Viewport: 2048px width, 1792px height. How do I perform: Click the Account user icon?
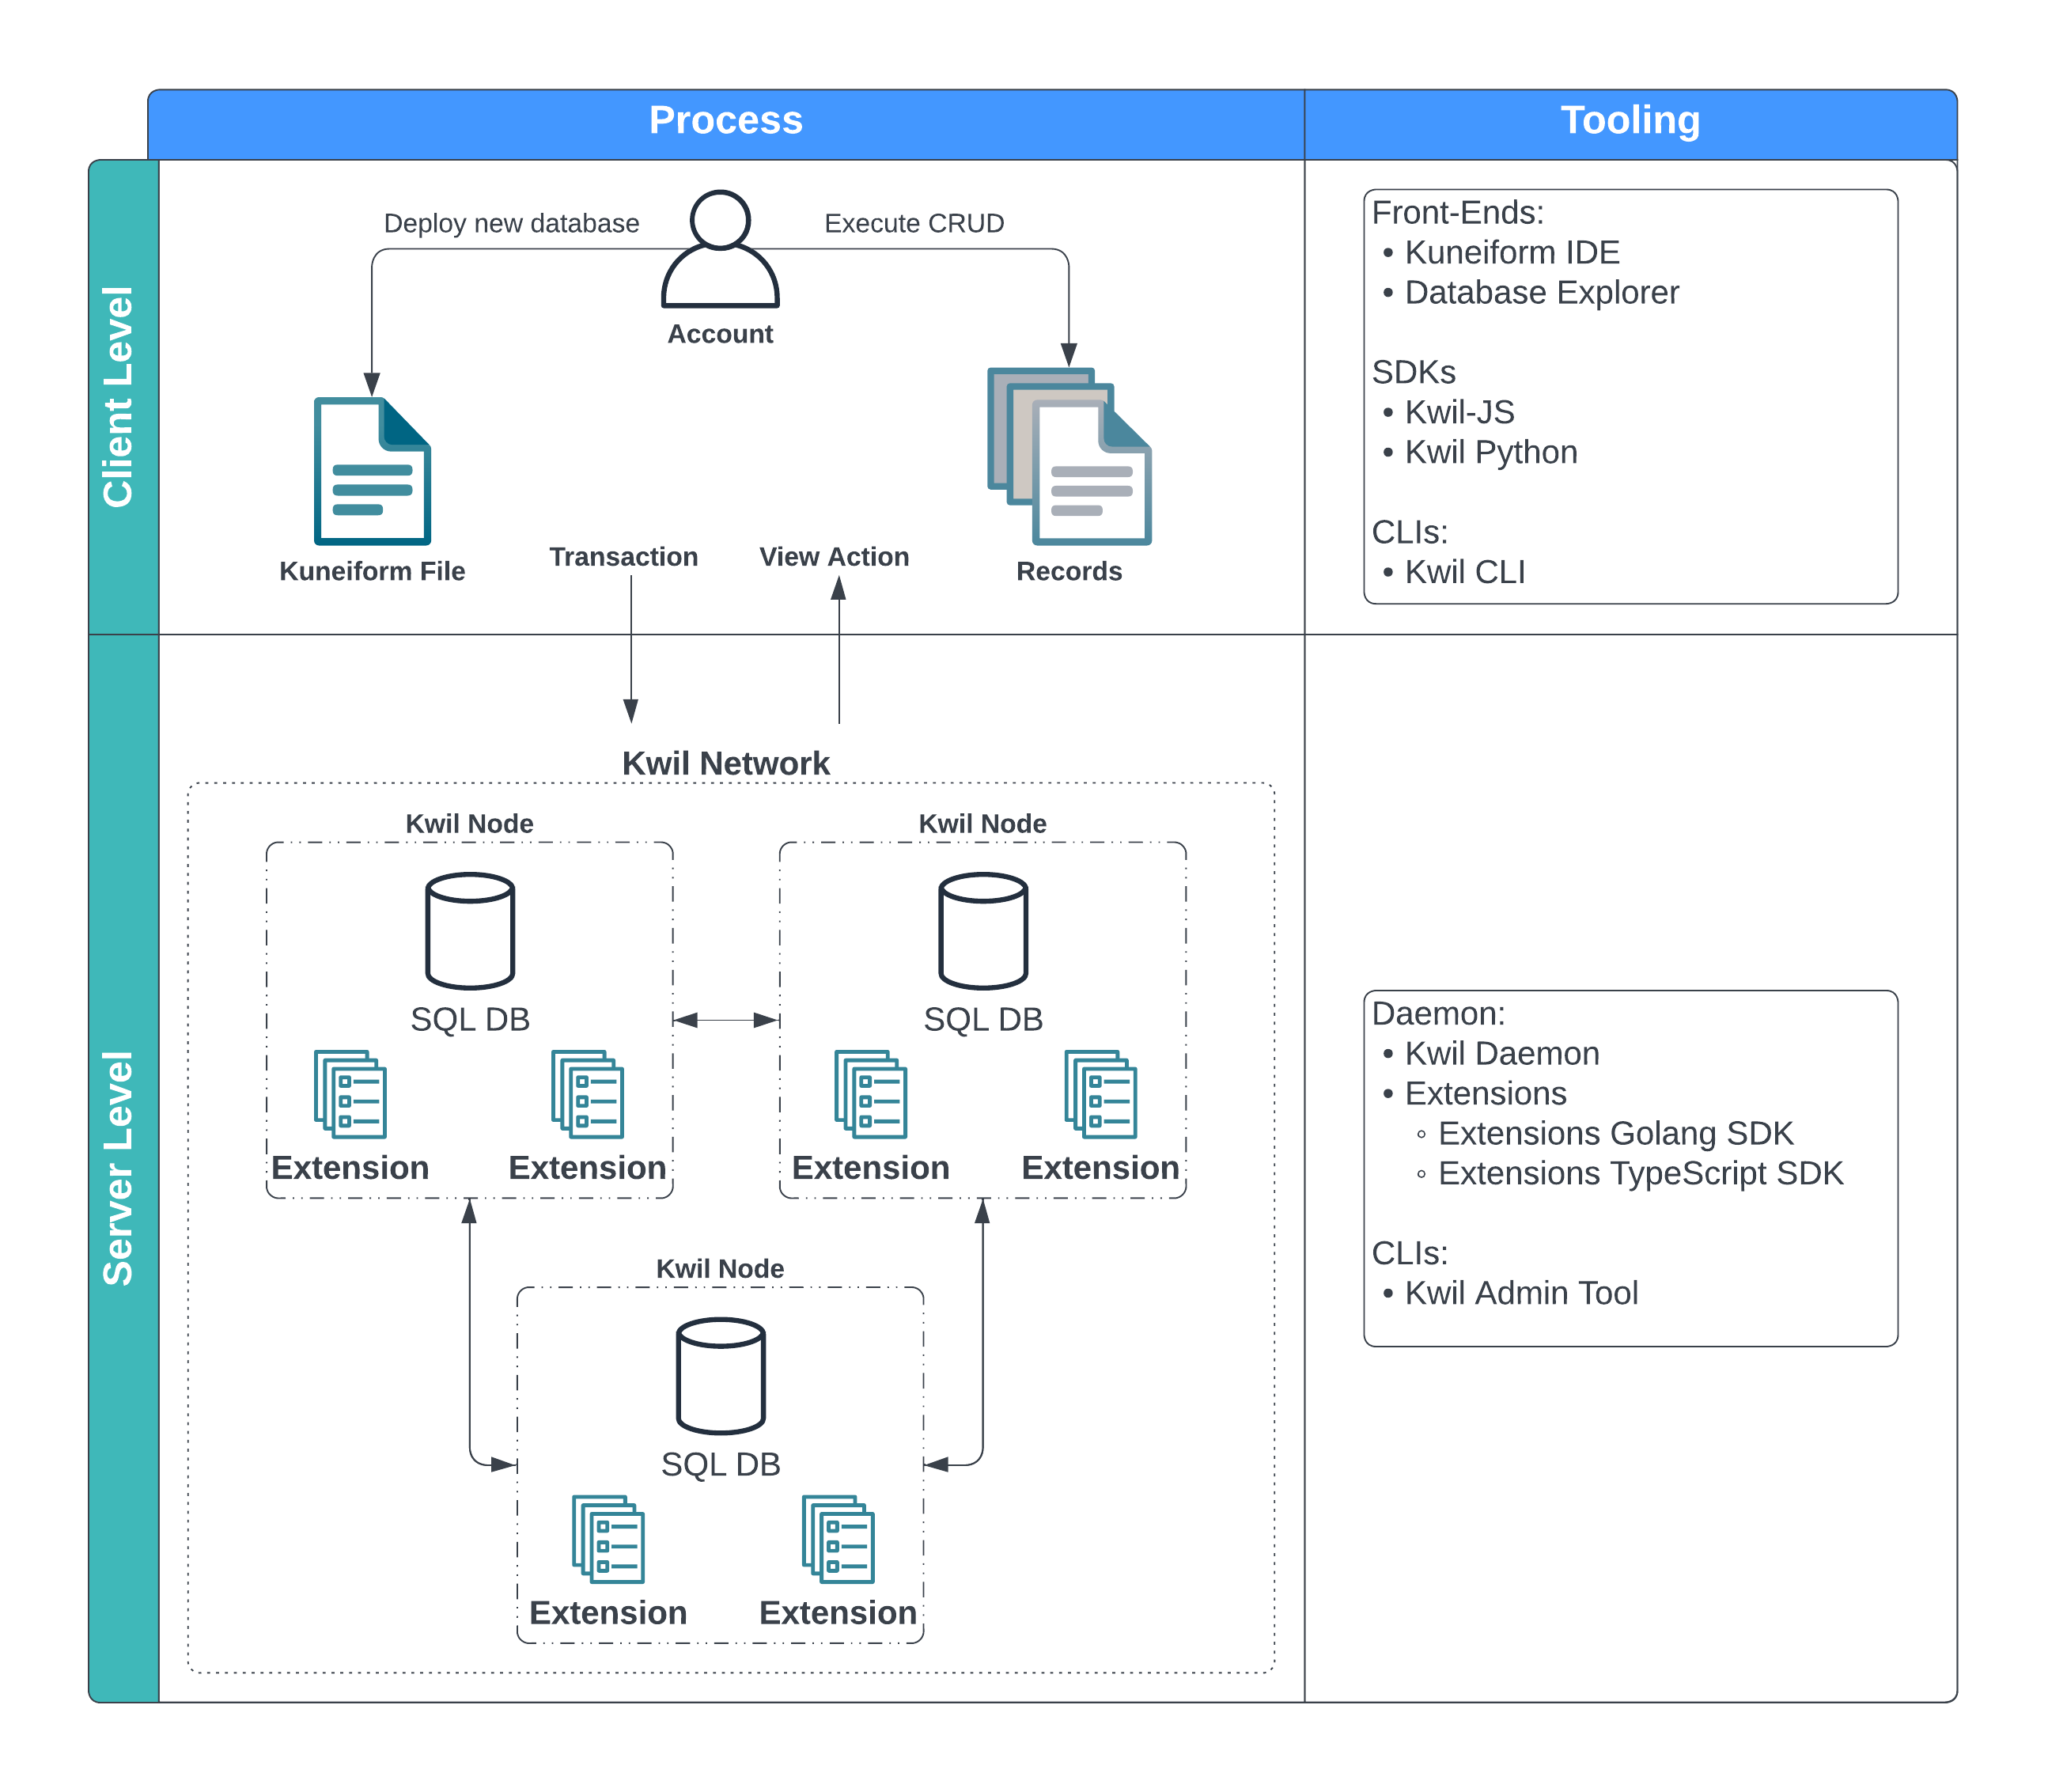pyautogui.click(x=720, y=249)
